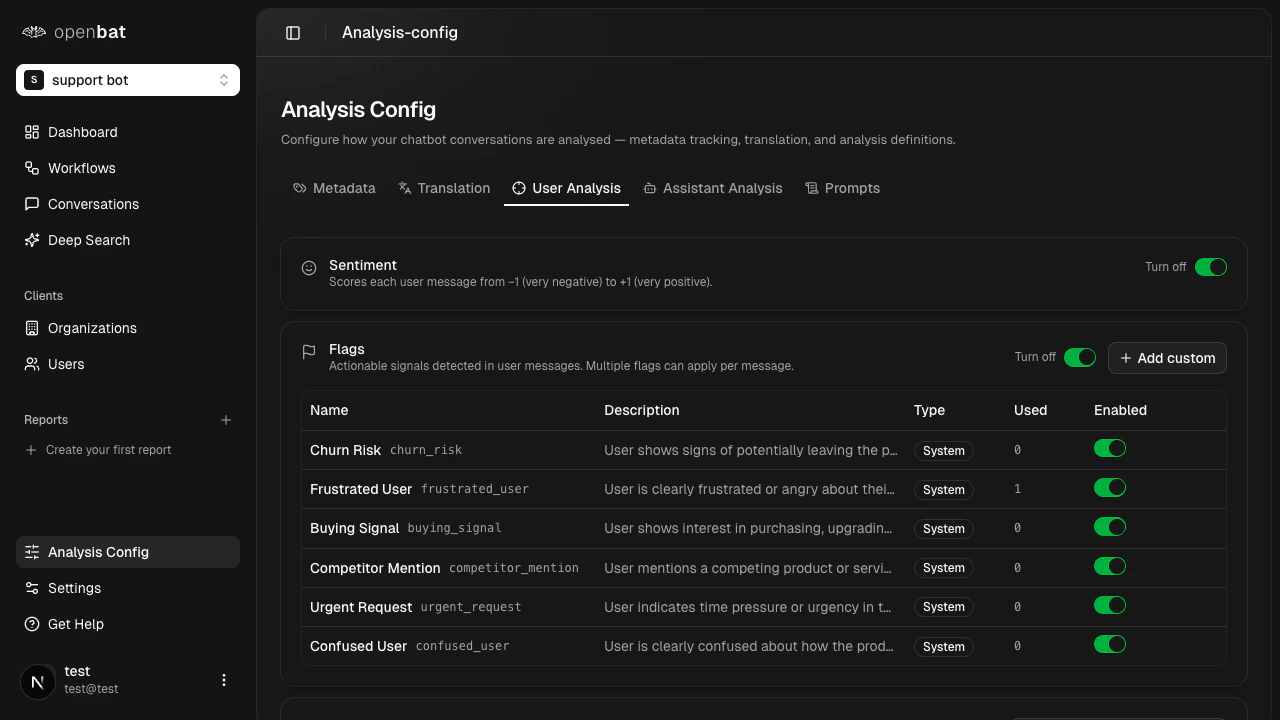Image resolution: width=1280 pixels, height=720 pixels.
Task: Click the Organizations building icon
Action: (x=30, y=328)
